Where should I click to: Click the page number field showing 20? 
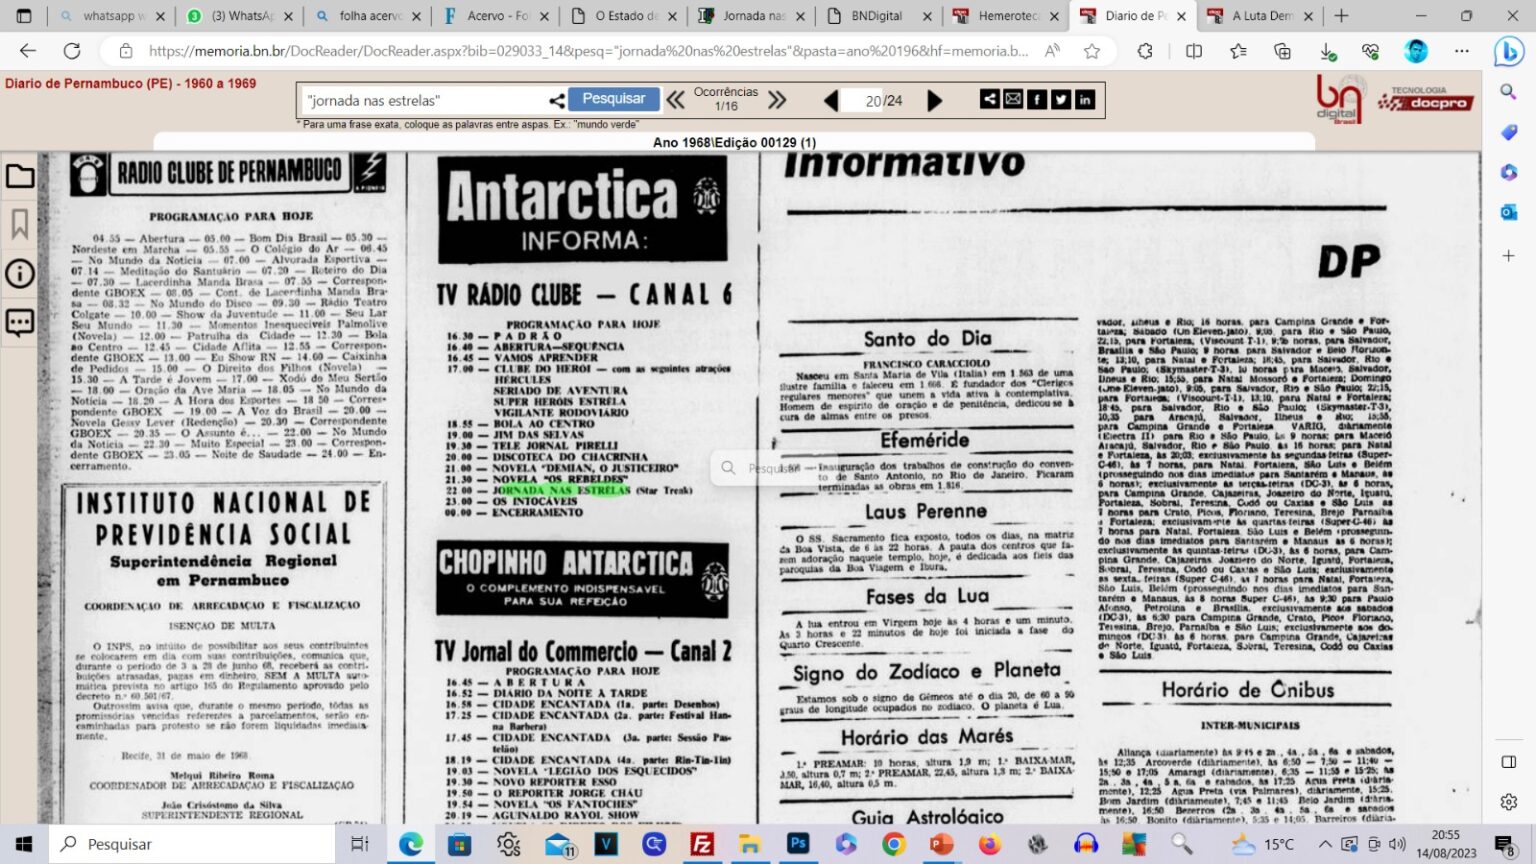[873, 100]
